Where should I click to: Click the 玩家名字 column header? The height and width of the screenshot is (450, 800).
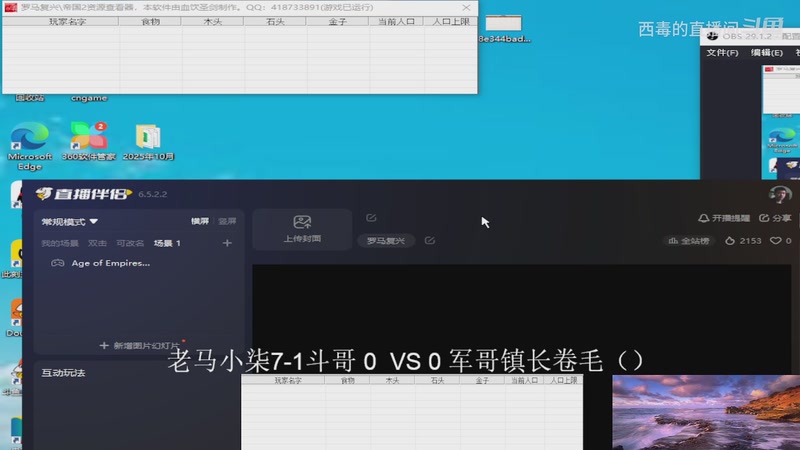click(60, 21)
